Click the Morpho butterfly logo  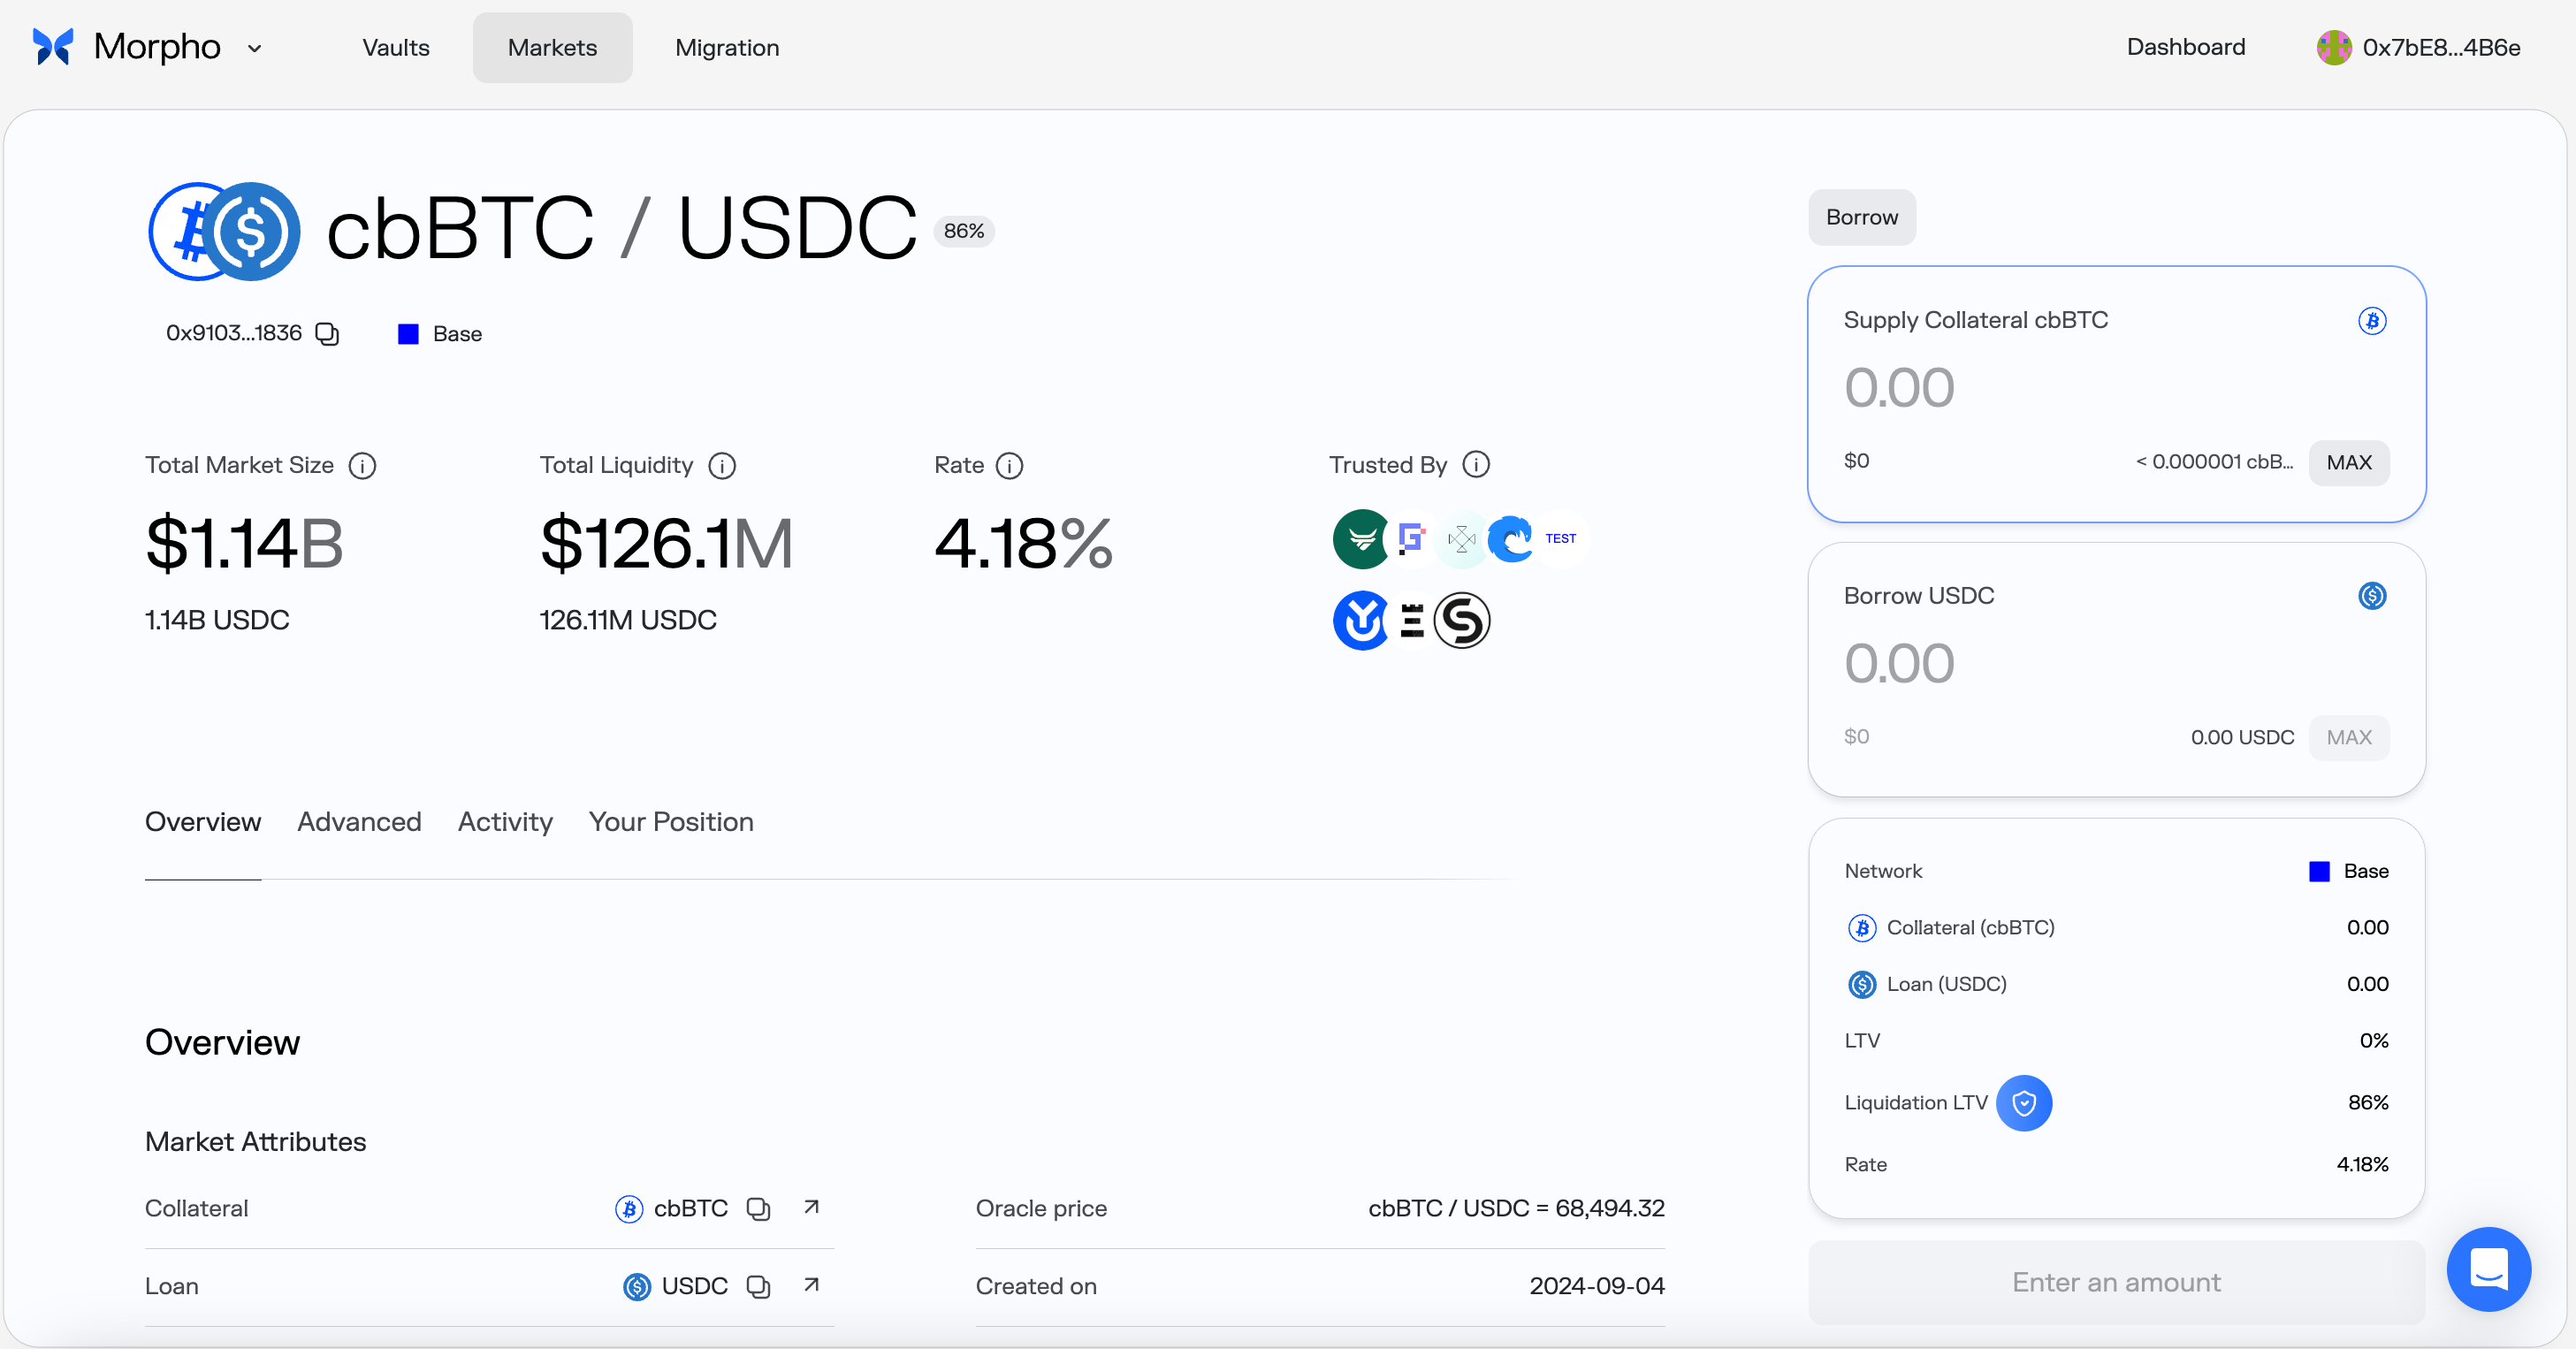53,47
